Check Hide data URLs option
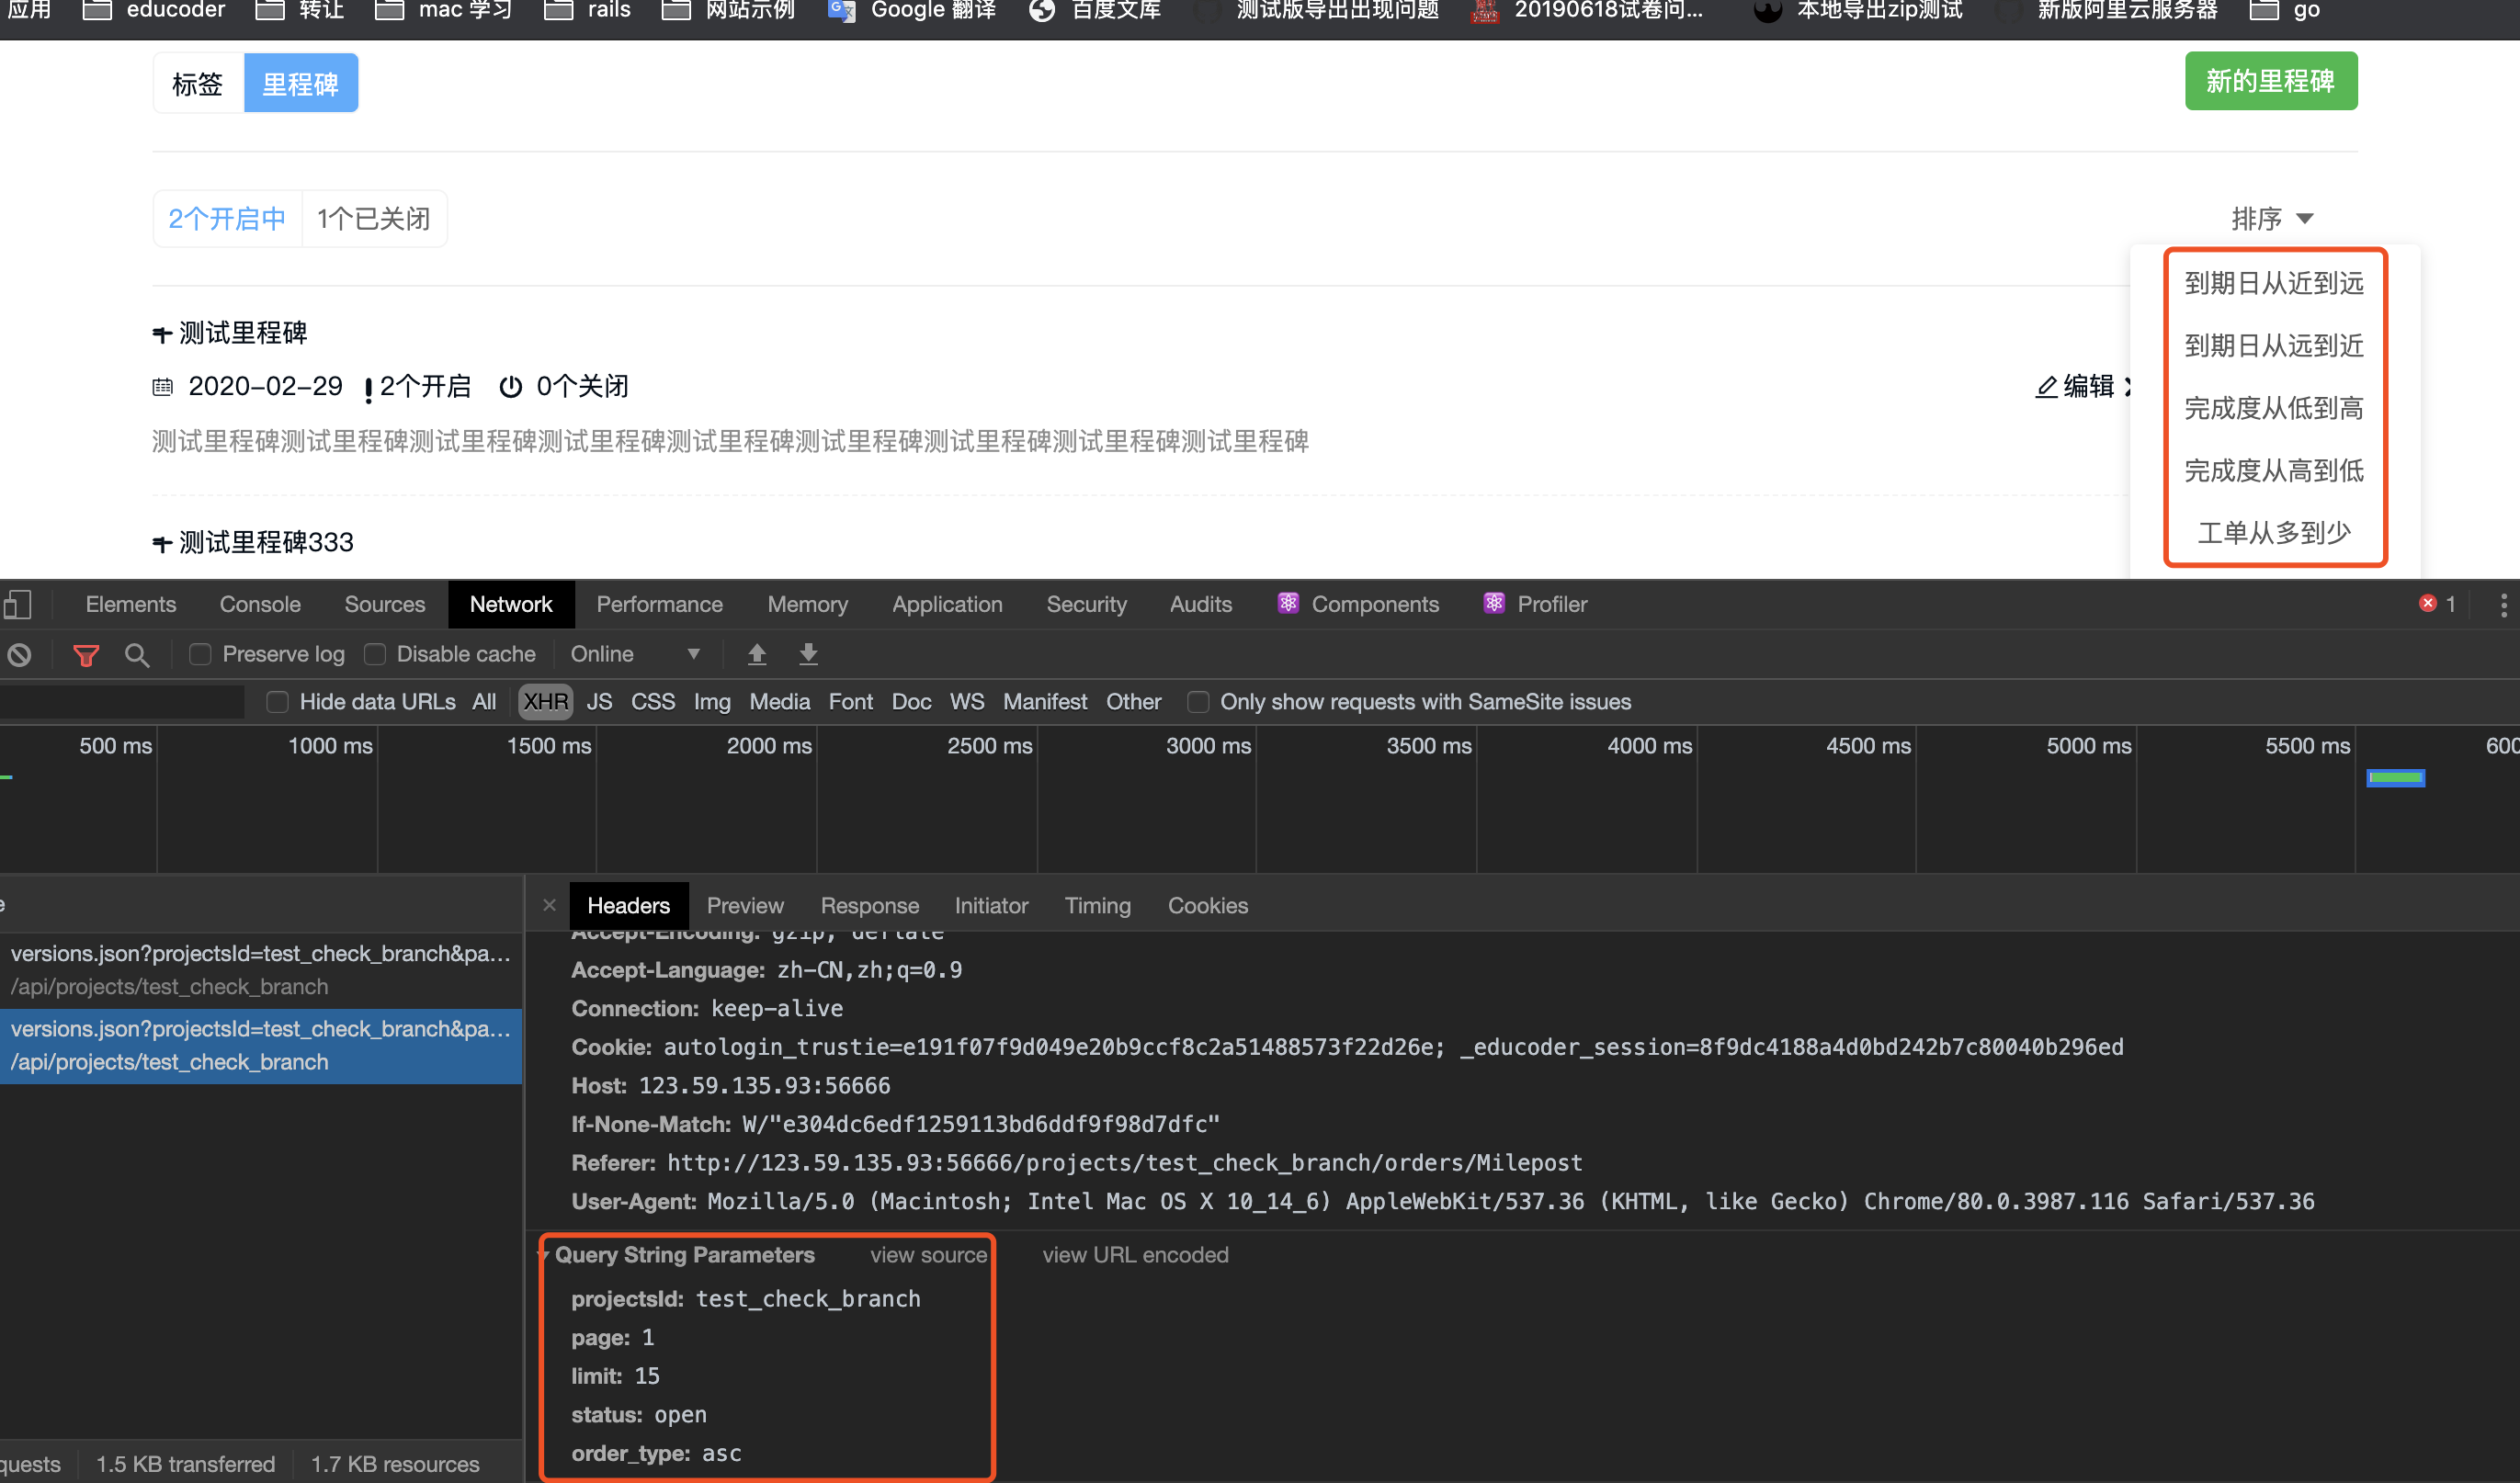 (x=278, y=702)
